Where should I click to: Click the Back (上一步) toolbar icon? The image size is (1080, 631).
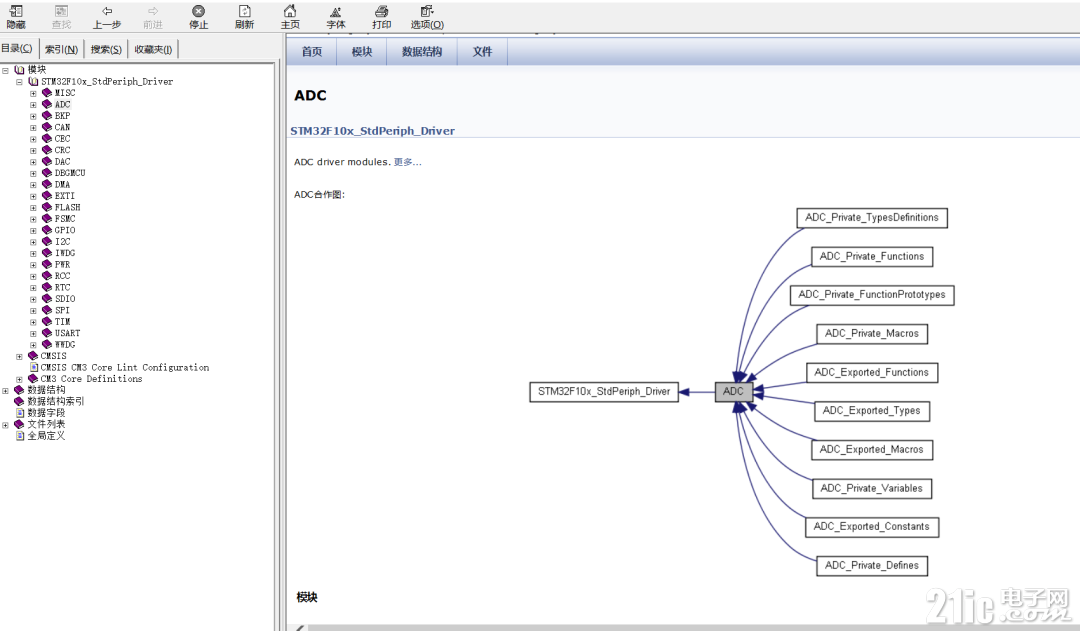point(107,12)
